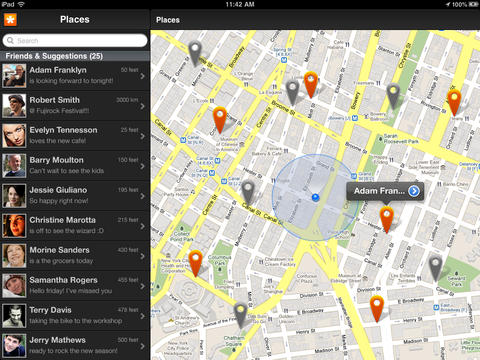Tap Morine Sanders' profile thumbnail
480x360 pixels.
tap(14, 256)
